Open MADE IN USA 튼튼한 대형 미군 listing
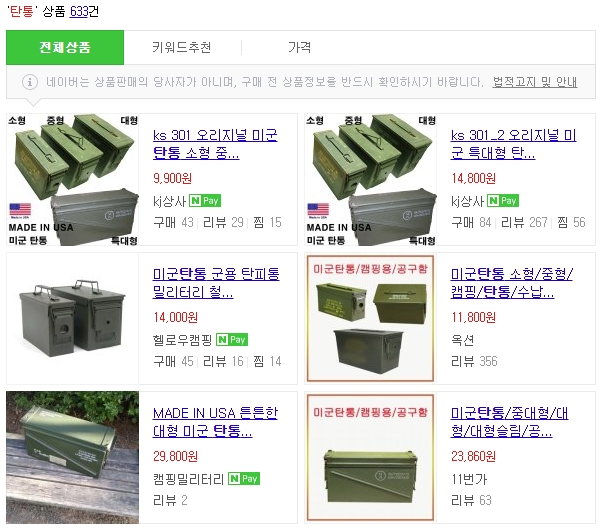The height and width of the screenshot is (531, 601). click(x=216, y=423)
